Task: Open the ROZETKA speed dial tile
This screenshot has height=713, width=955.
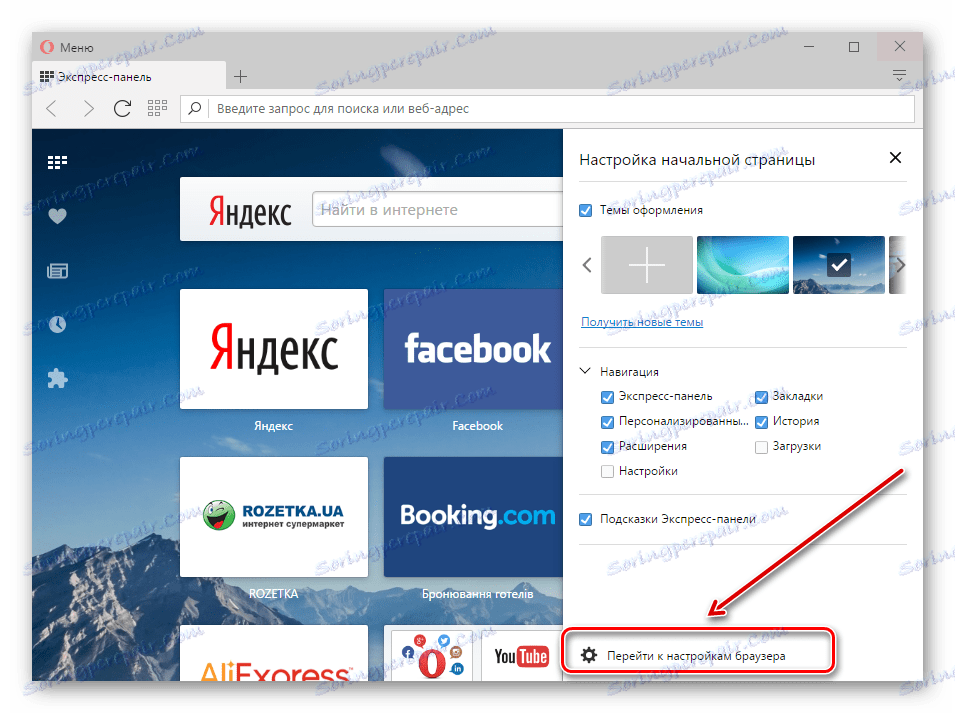Action: pos(274,517)
